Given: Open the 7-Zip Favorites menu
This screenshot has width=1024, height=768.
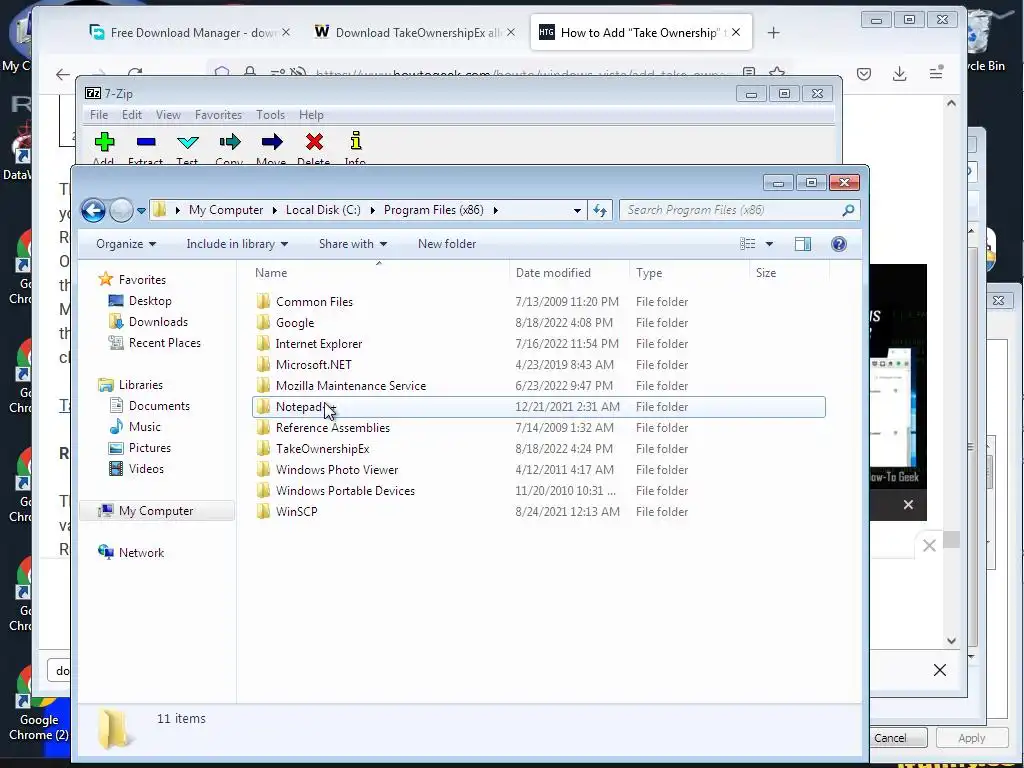Looking at the screenshot, I should click(218, 115).
